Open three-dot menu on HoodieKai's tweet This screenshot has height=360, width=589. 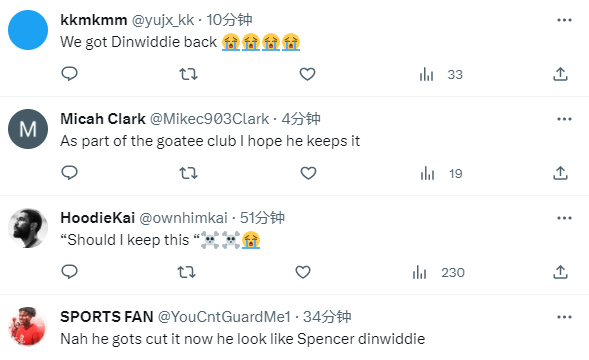pyautogui.click(x=564, y=218)
